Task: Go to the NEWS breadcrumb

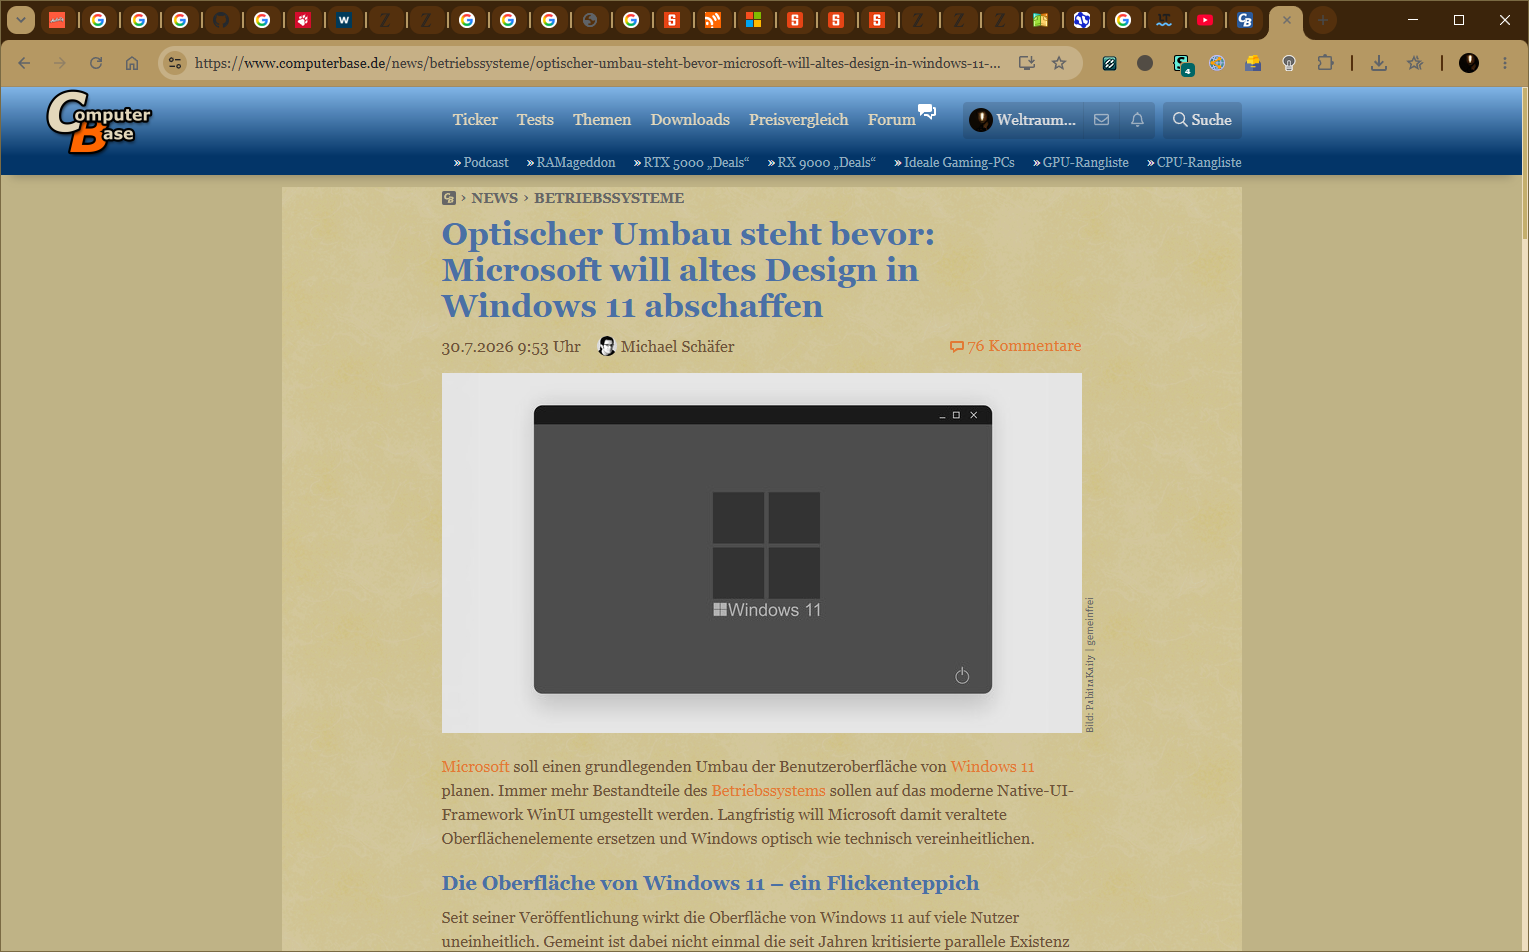Action: click(495, 198)
